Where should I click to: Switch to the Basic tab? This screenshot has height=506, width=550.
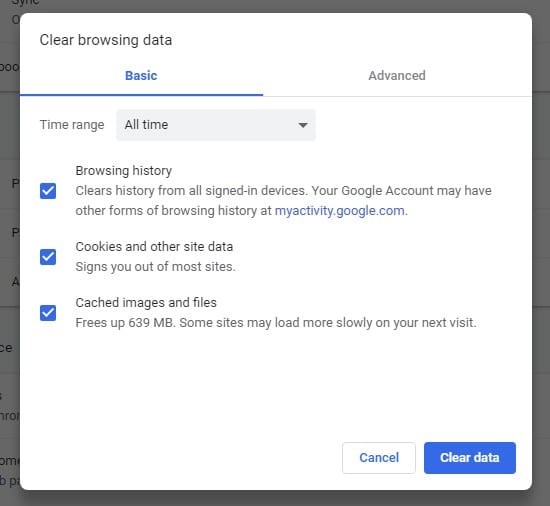click(x=141, y=75)
